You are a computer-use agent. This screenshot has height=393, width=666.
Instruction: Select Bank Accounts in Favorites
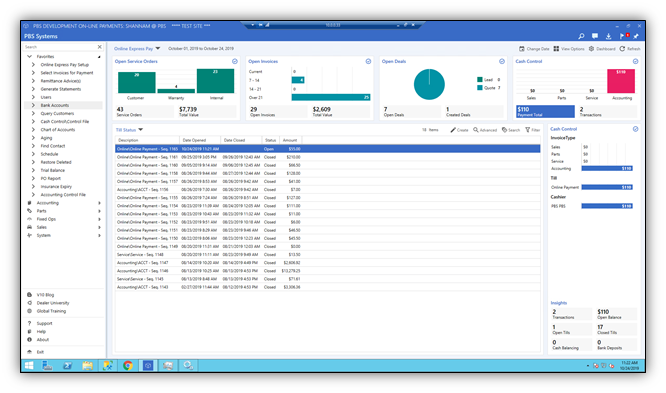54,105
